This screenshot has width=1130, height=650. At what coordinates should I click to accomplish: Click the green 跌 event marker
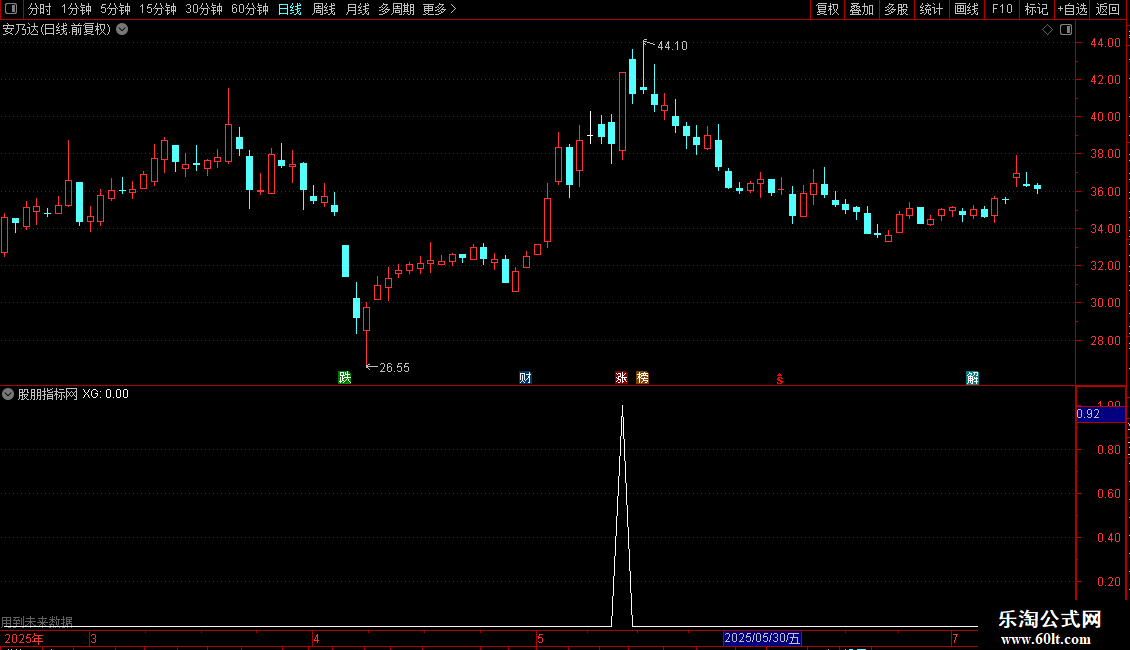click(x=345, y=378)
